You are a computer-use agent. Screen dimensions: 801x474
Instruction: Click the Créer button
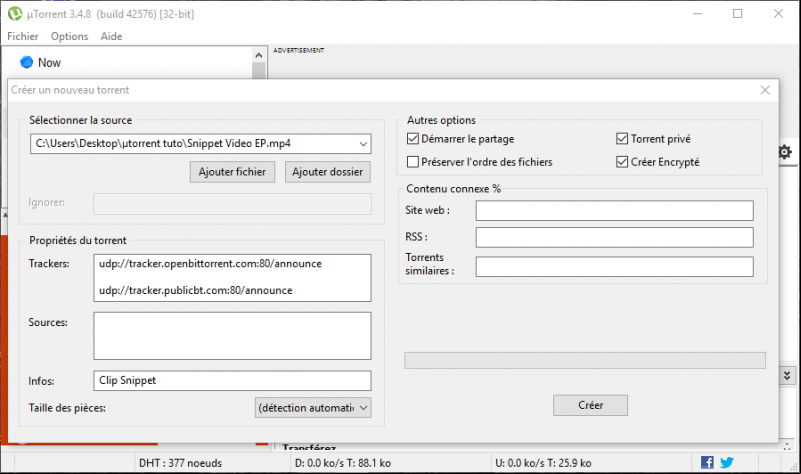pyautogui.click(x=590, y=405)
